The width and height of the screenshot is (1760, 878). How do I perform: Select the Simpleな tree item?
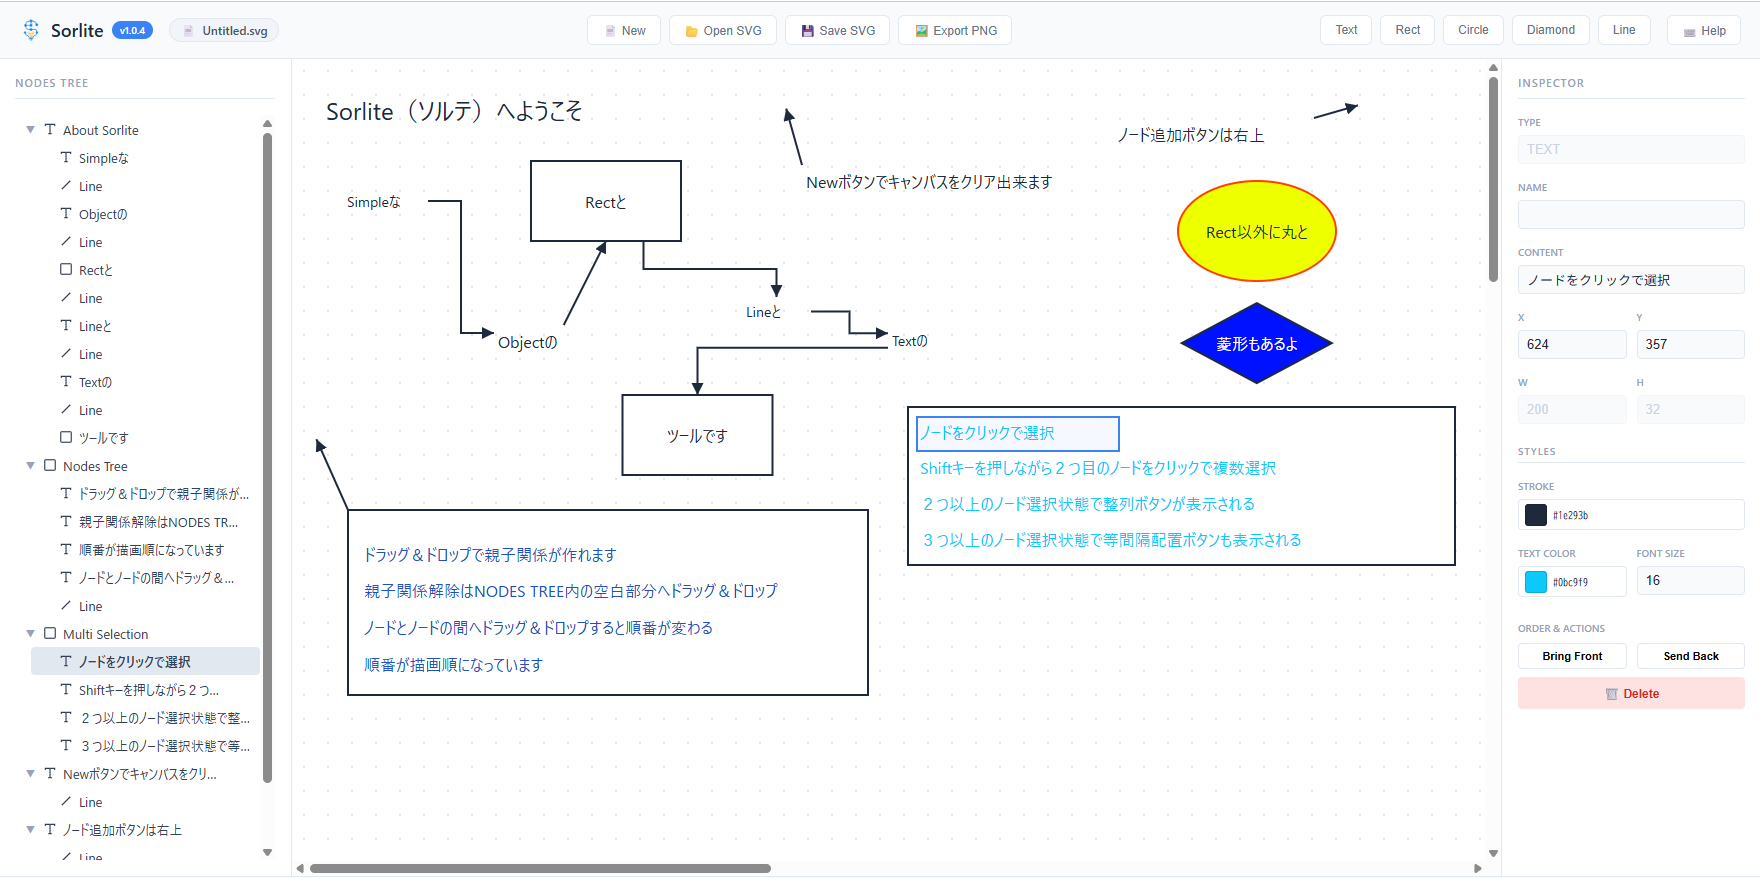(x=145, y=158)
